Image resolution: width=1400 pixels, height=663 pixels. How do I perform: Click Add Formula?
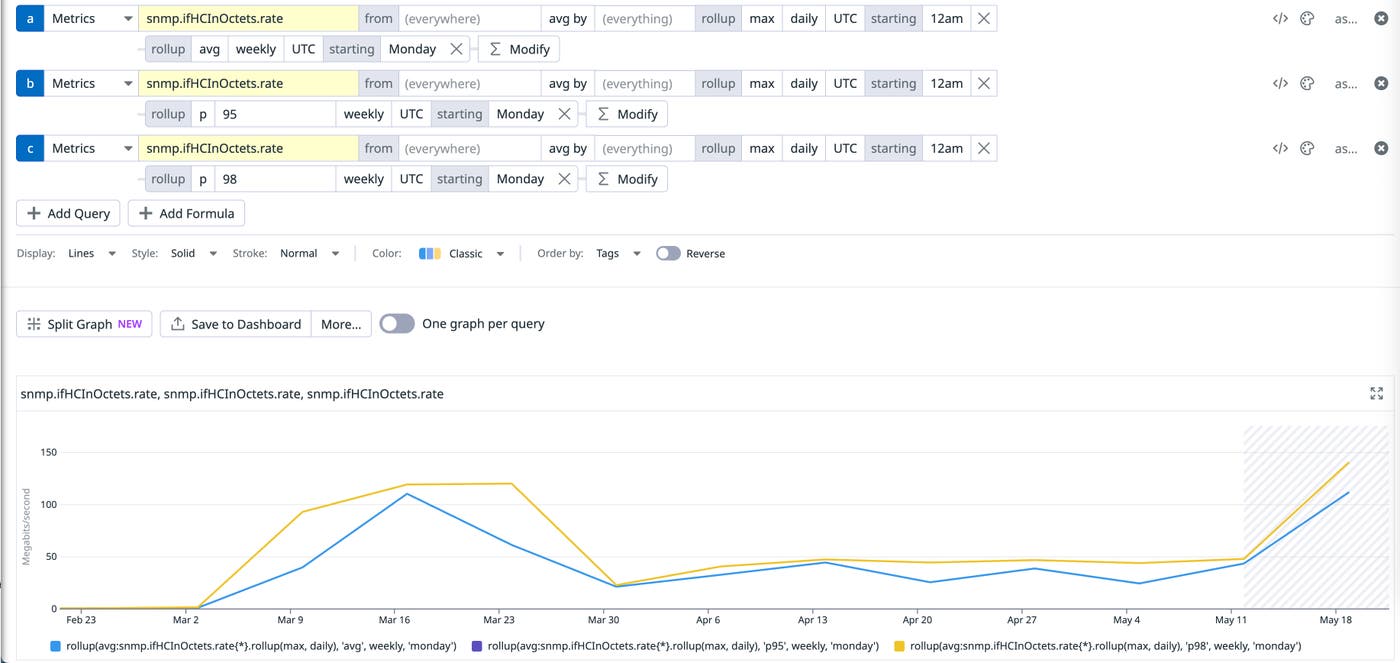186,213
